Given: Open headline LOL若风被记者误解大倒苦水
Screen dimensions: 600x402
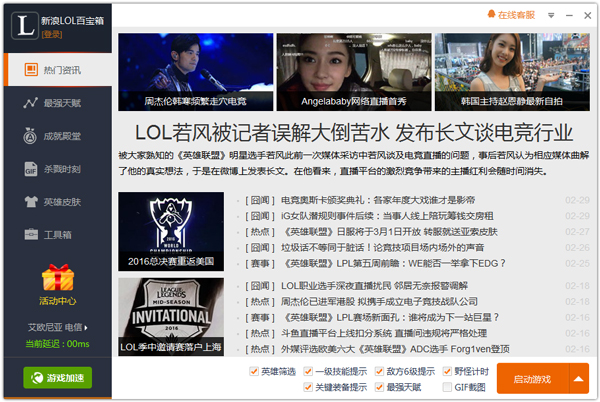Looking at the screenshot, I should [x=354, y=133].
